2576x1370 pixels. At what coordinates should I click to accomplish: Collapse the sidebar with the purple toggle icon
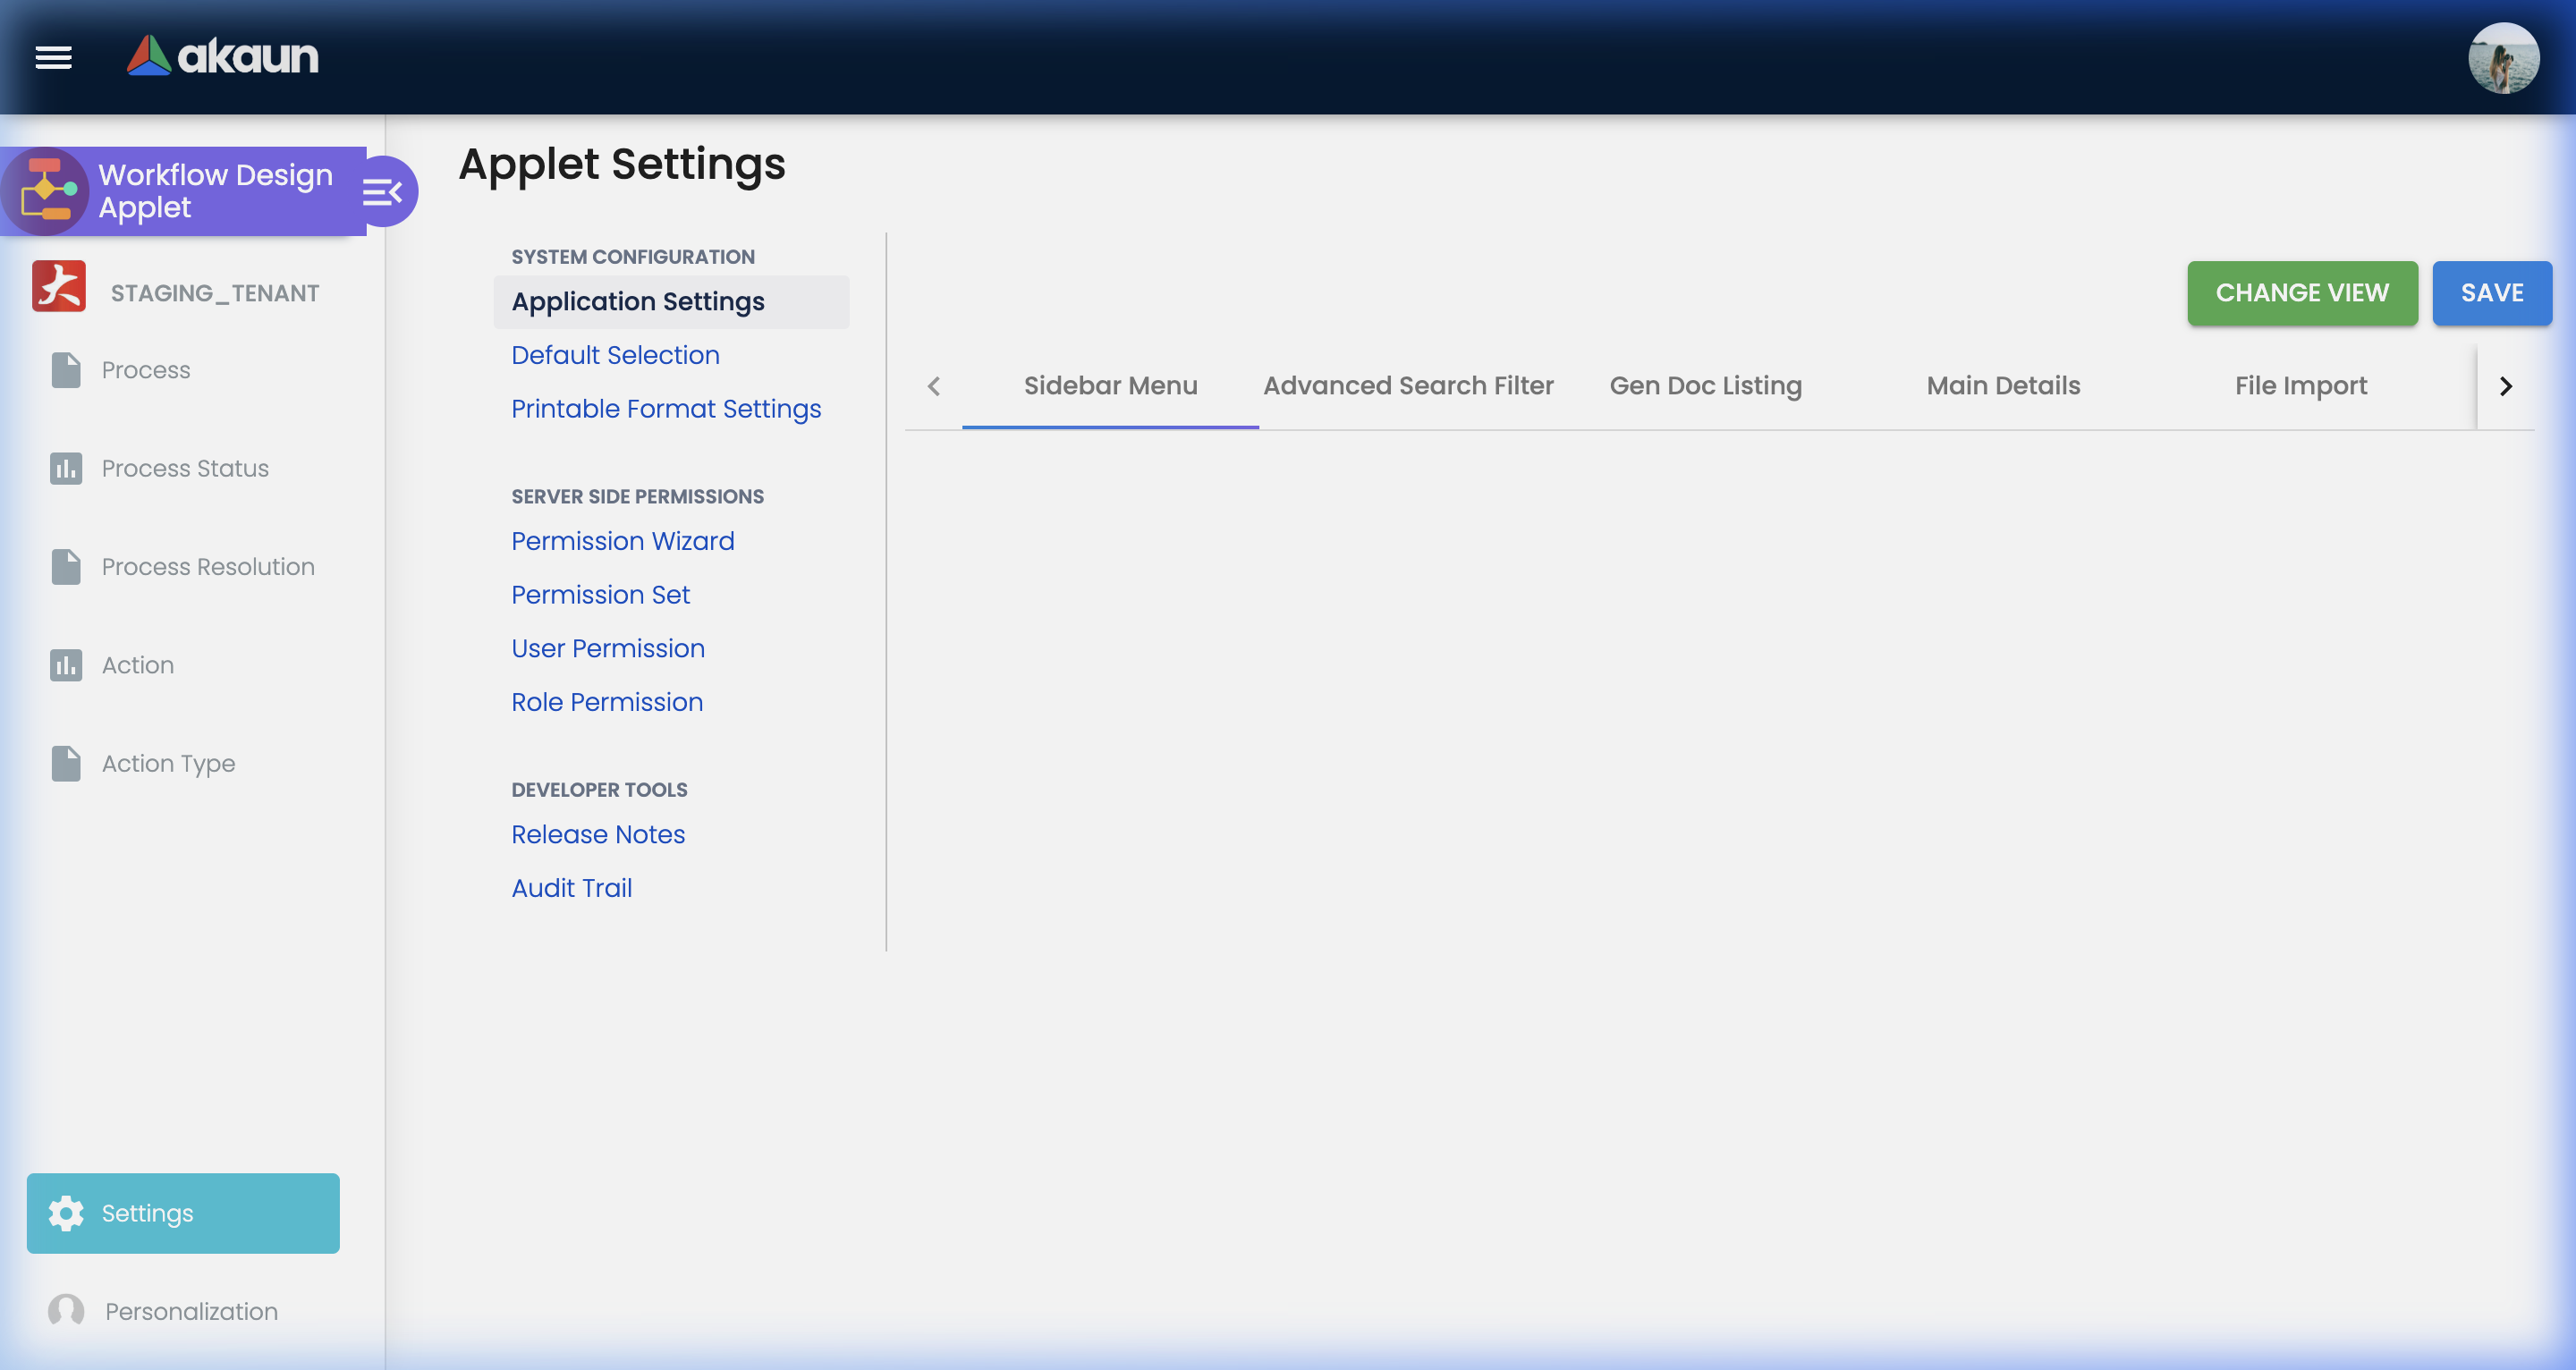[383, 191]
